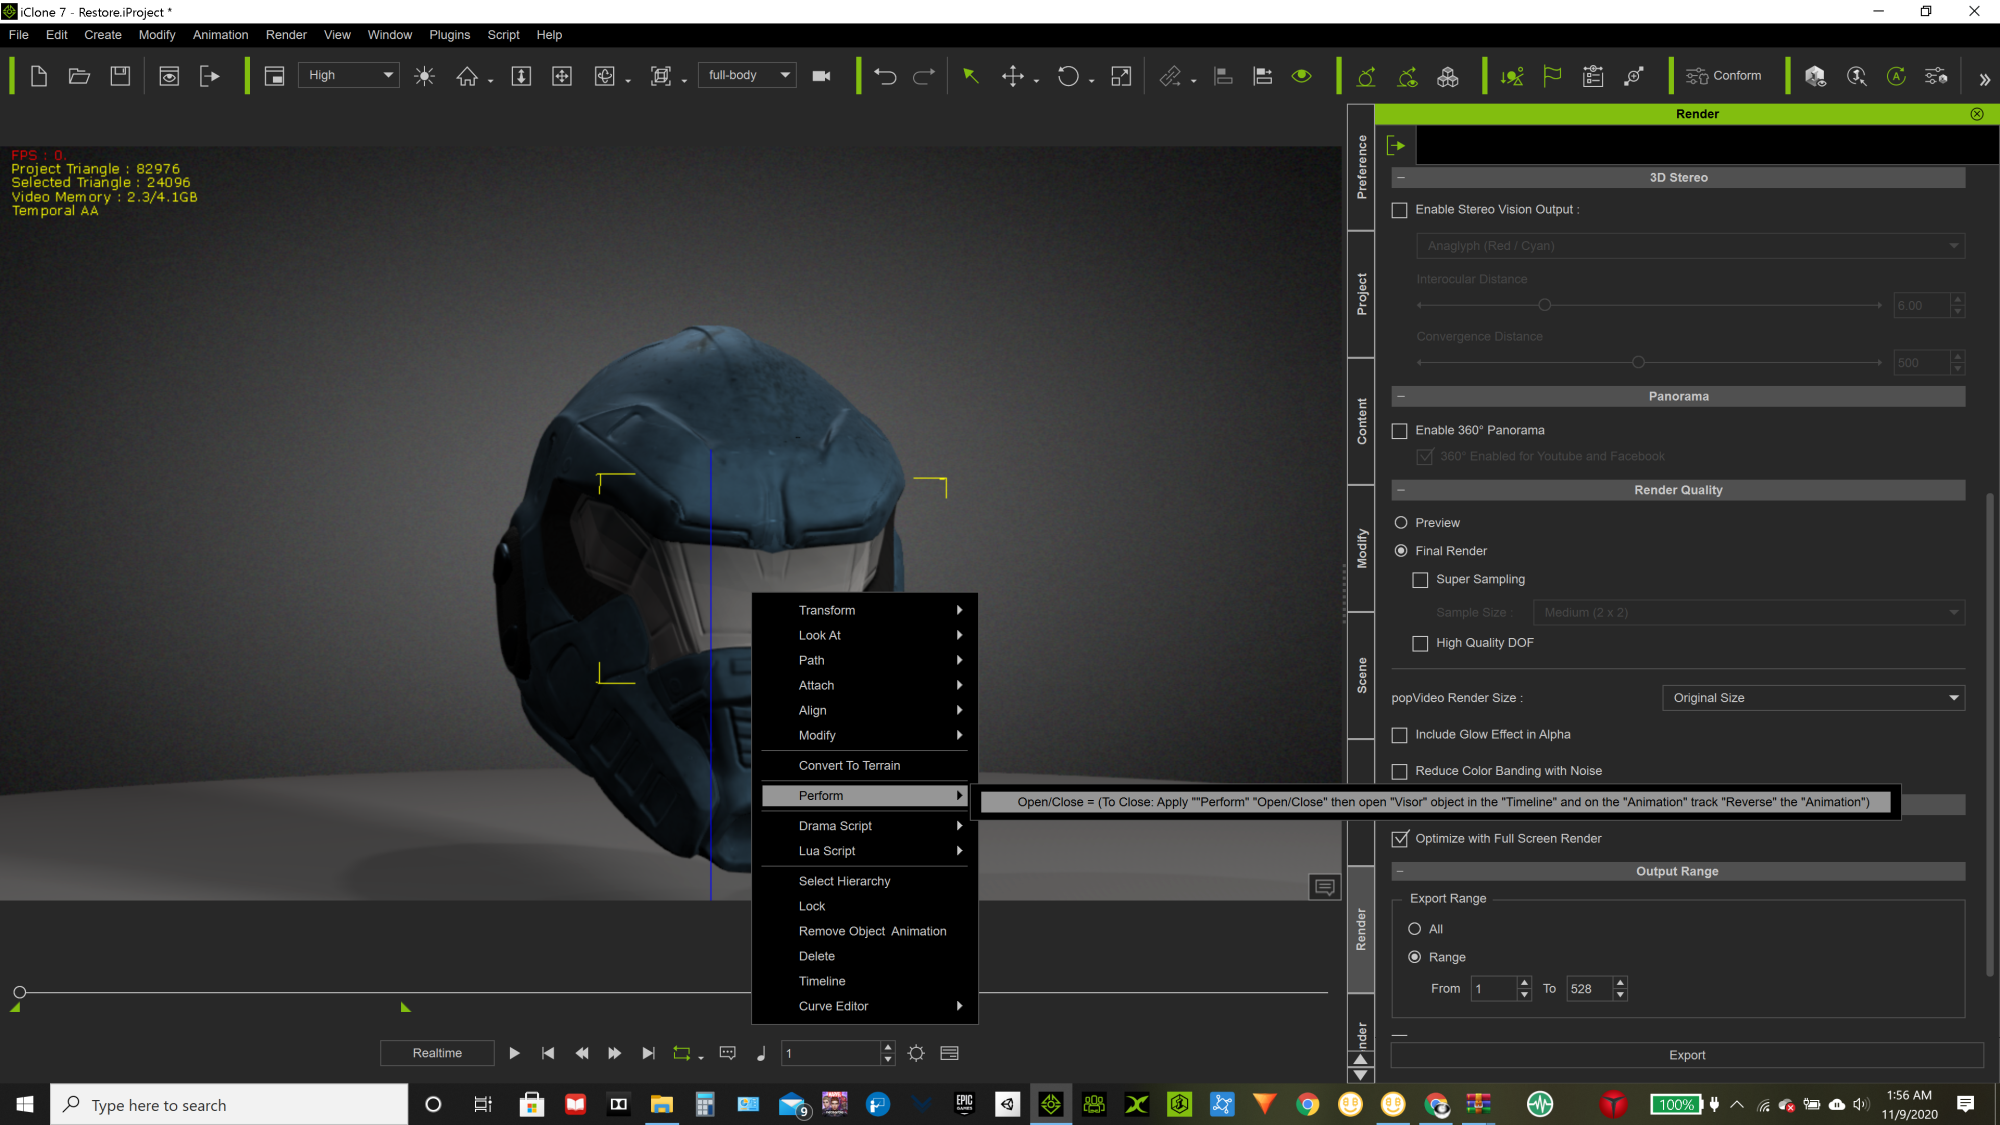Expand the Transform submenu

pos(864,610)
